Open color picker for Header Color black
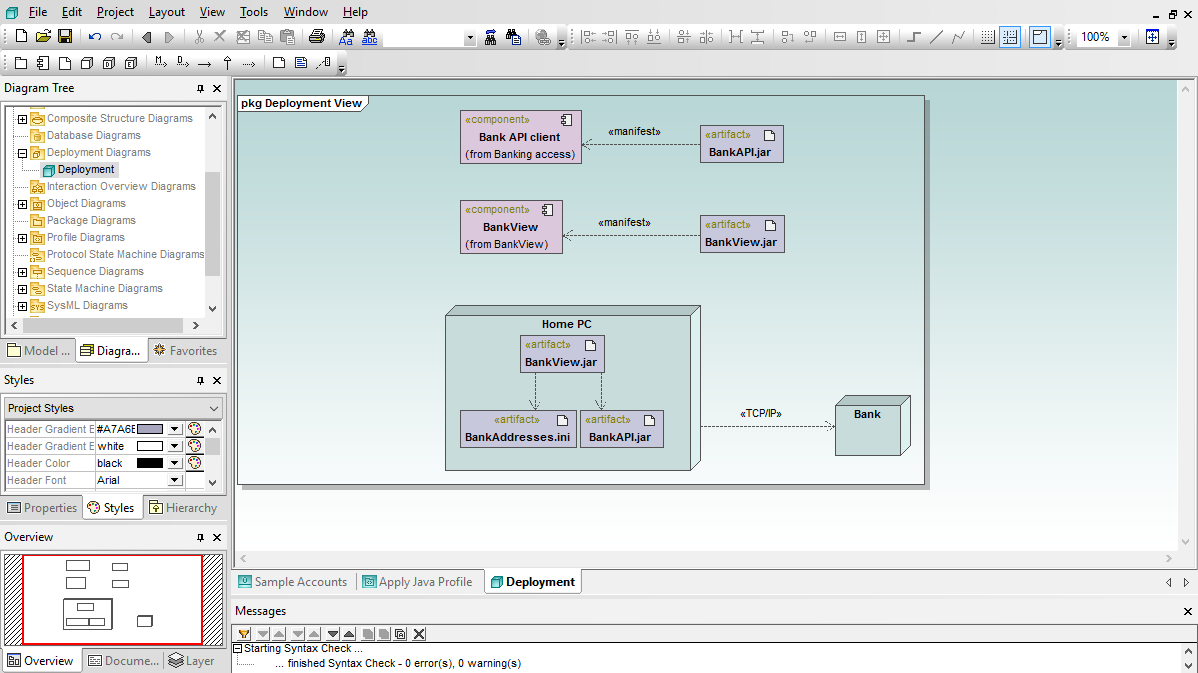Viewport: 1198px width, 673px height. pos(195,464)
